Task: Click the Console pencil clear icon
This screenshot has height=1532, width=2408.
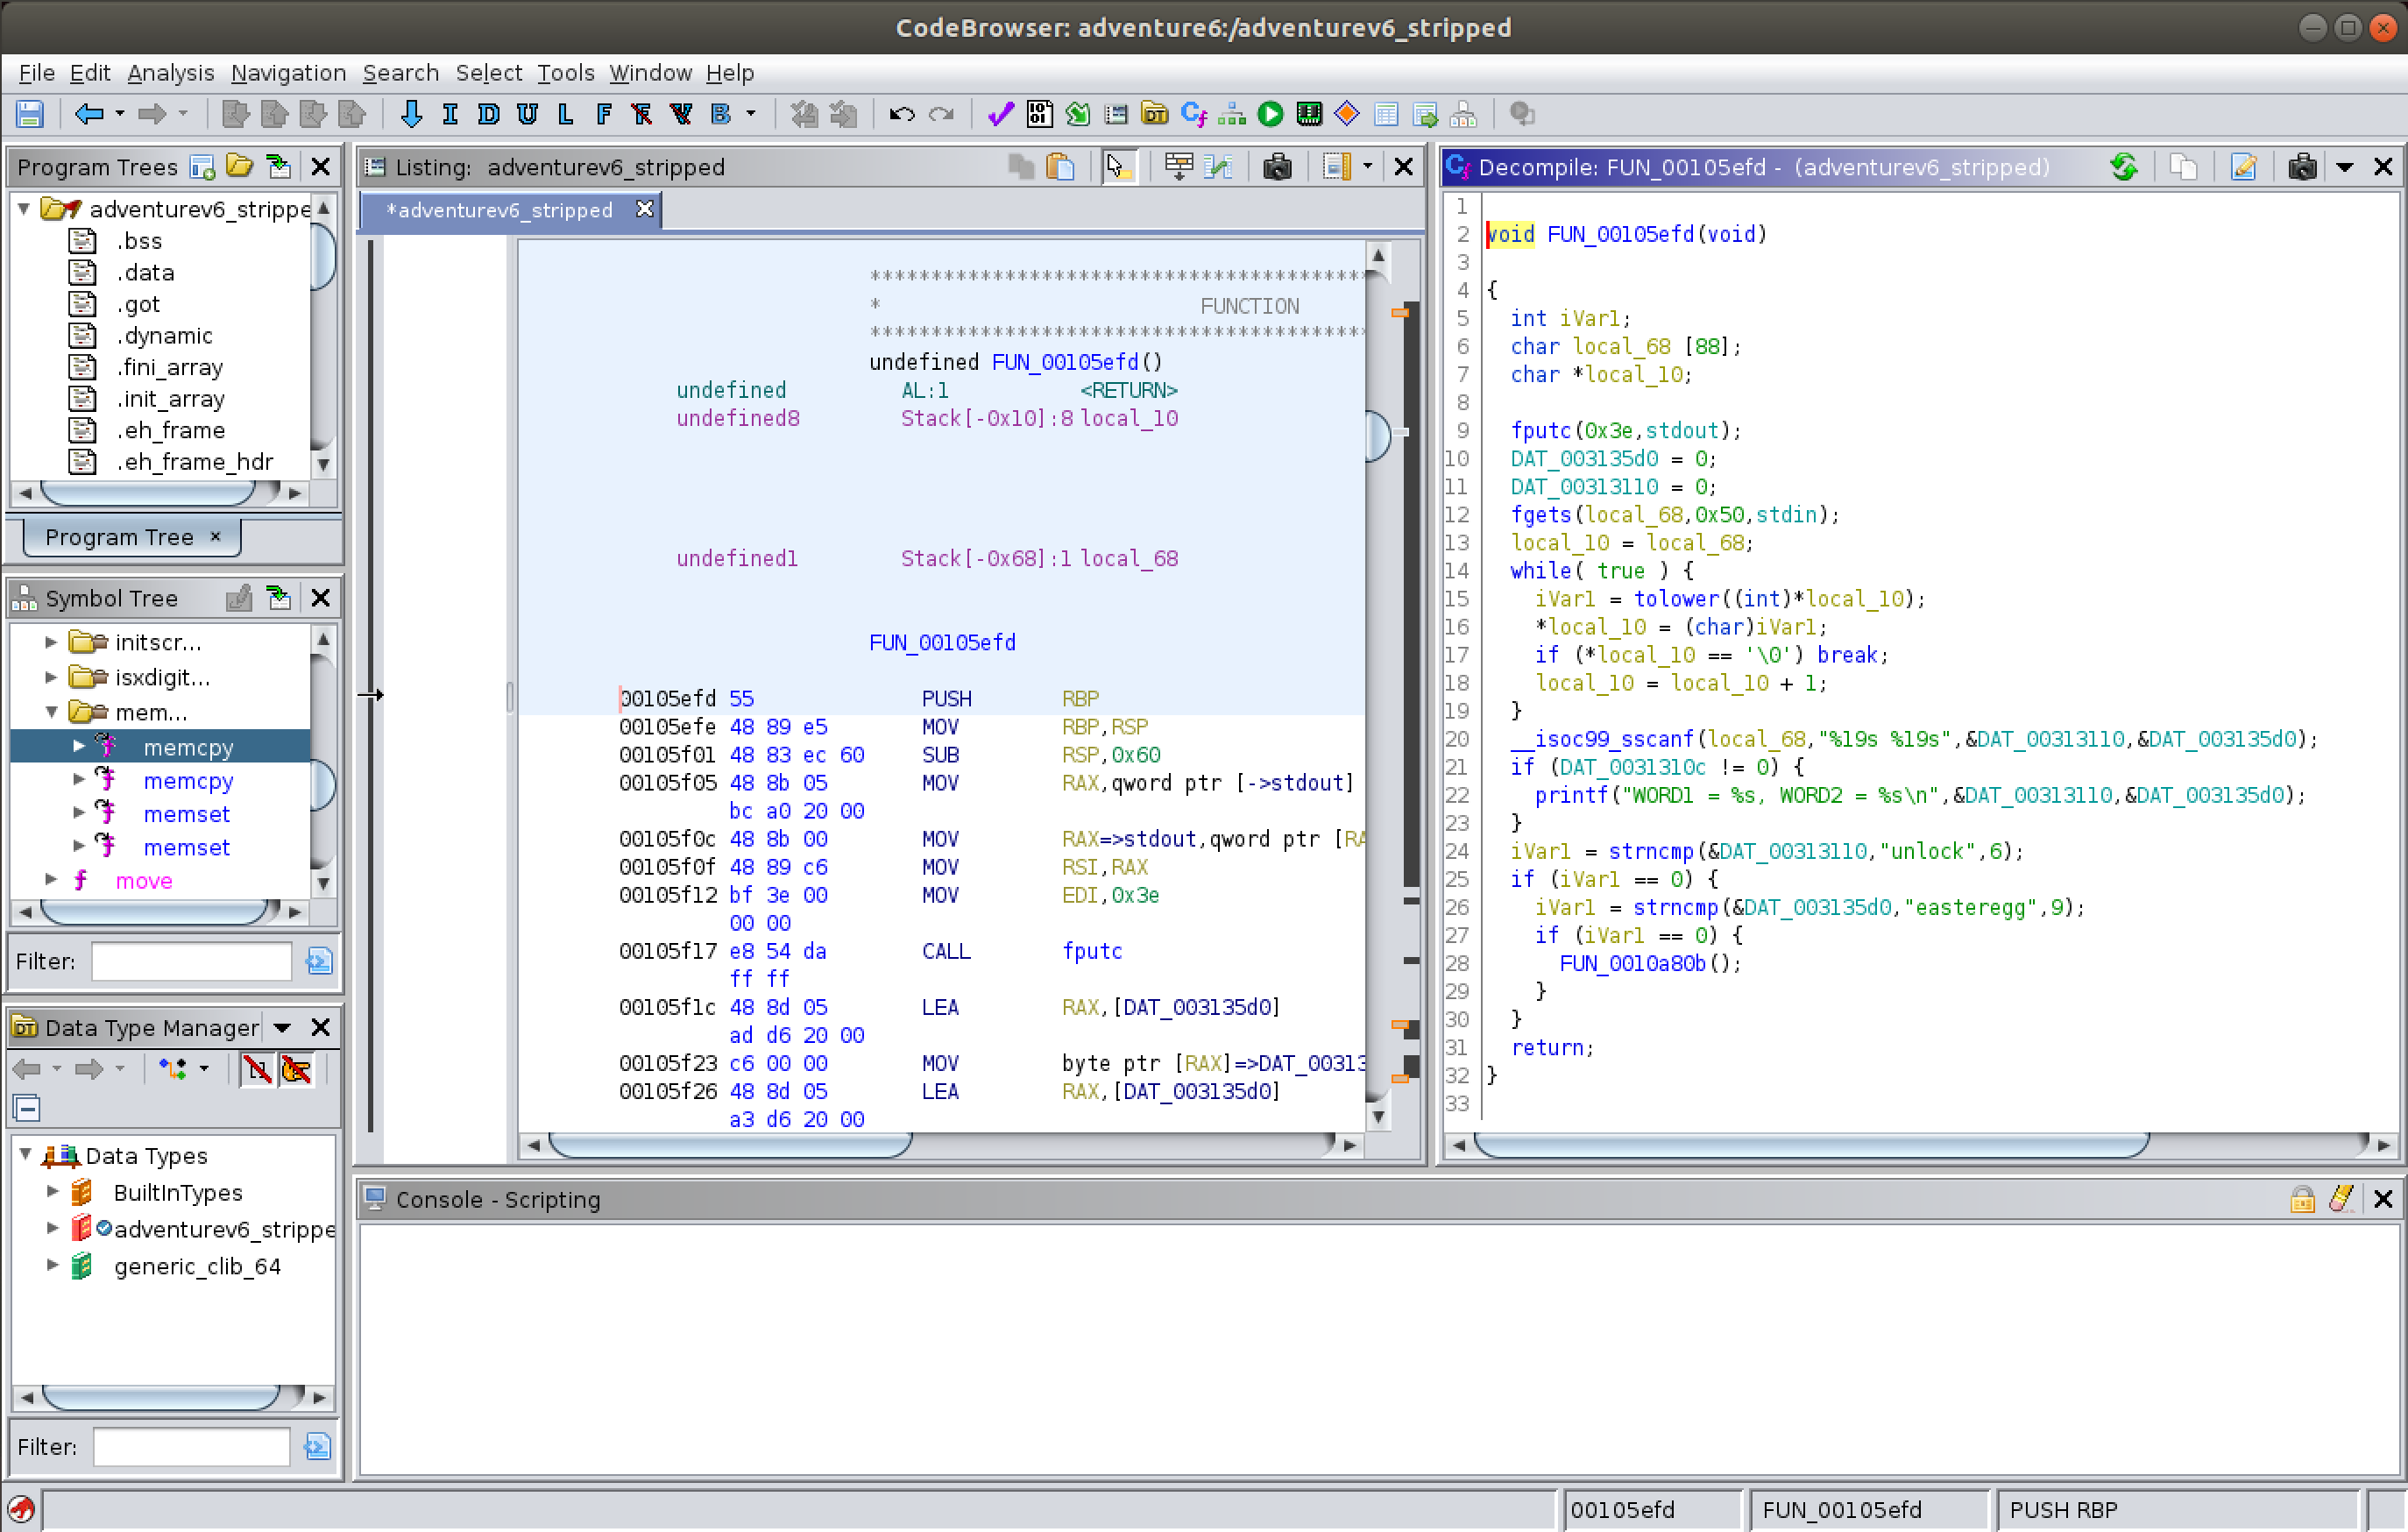Action: click(2341, 1199)
